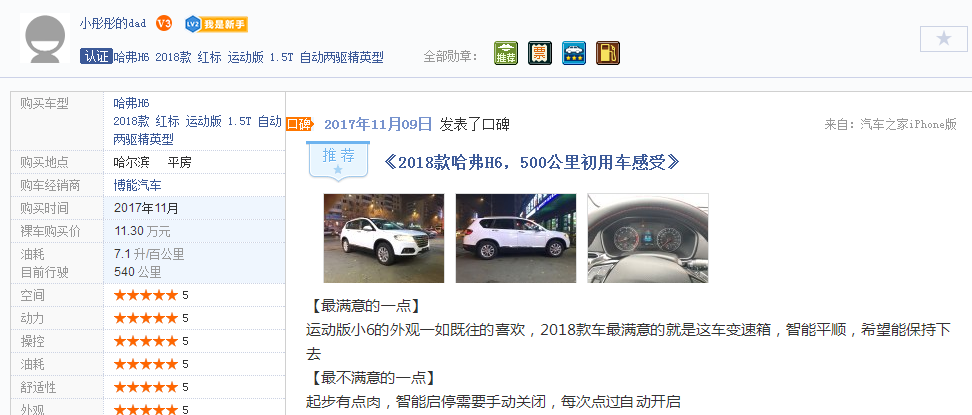This screenshot has height=415, width=972.
Task: Click the LV2 我是新手 badge
Action: 216,25
